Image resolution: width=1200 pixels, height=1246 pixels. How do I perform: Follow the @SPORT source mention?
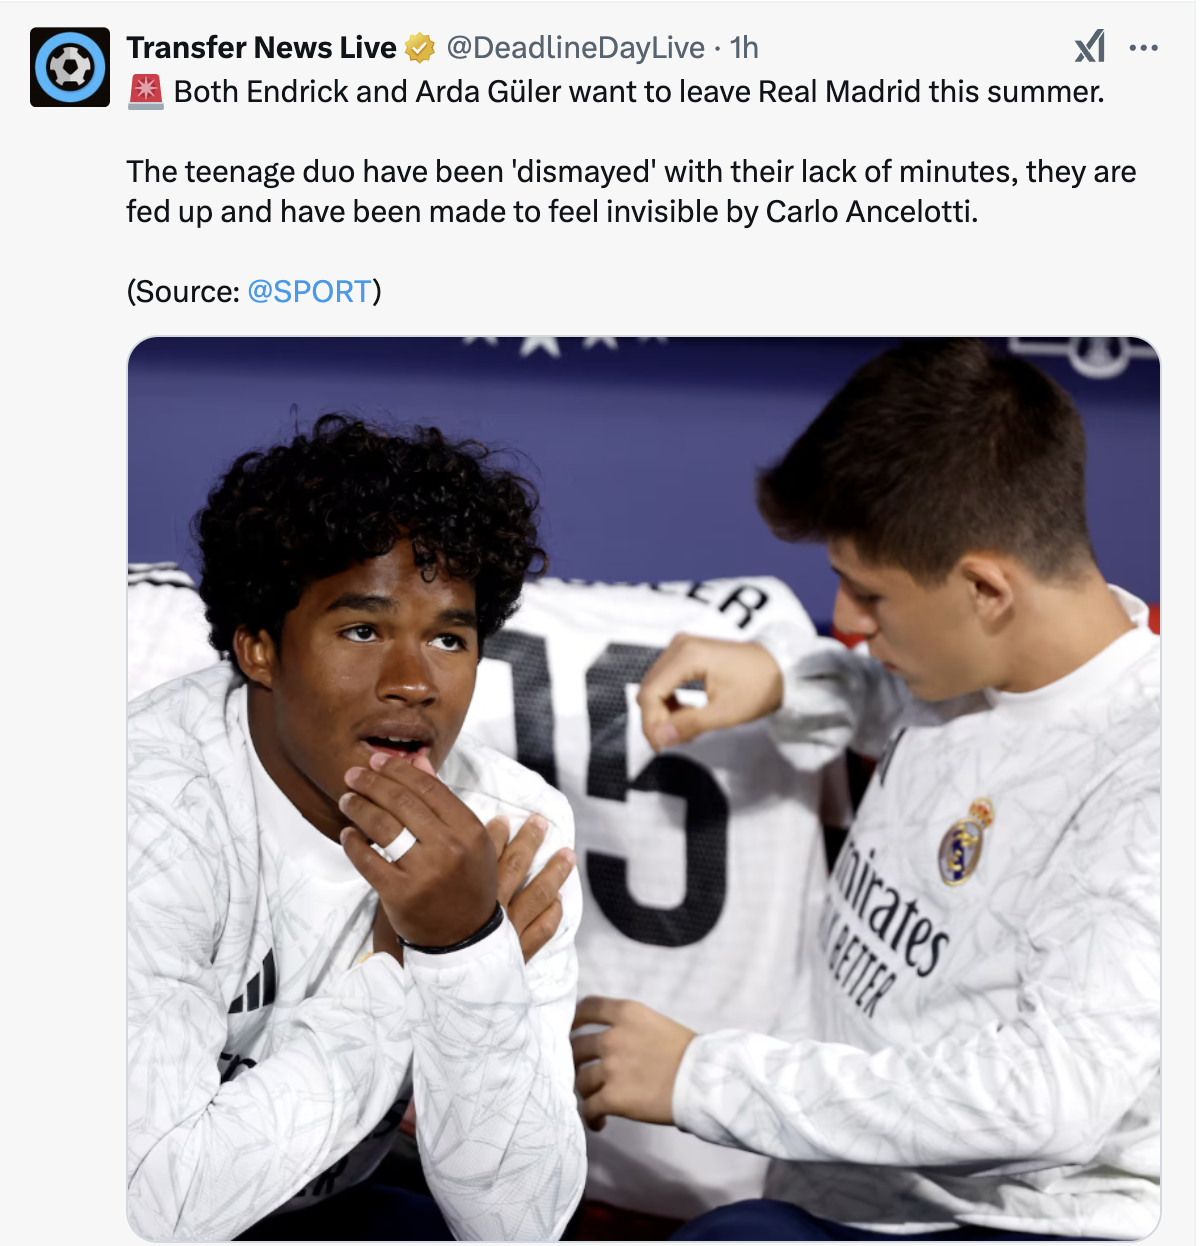tap(309, 291)
